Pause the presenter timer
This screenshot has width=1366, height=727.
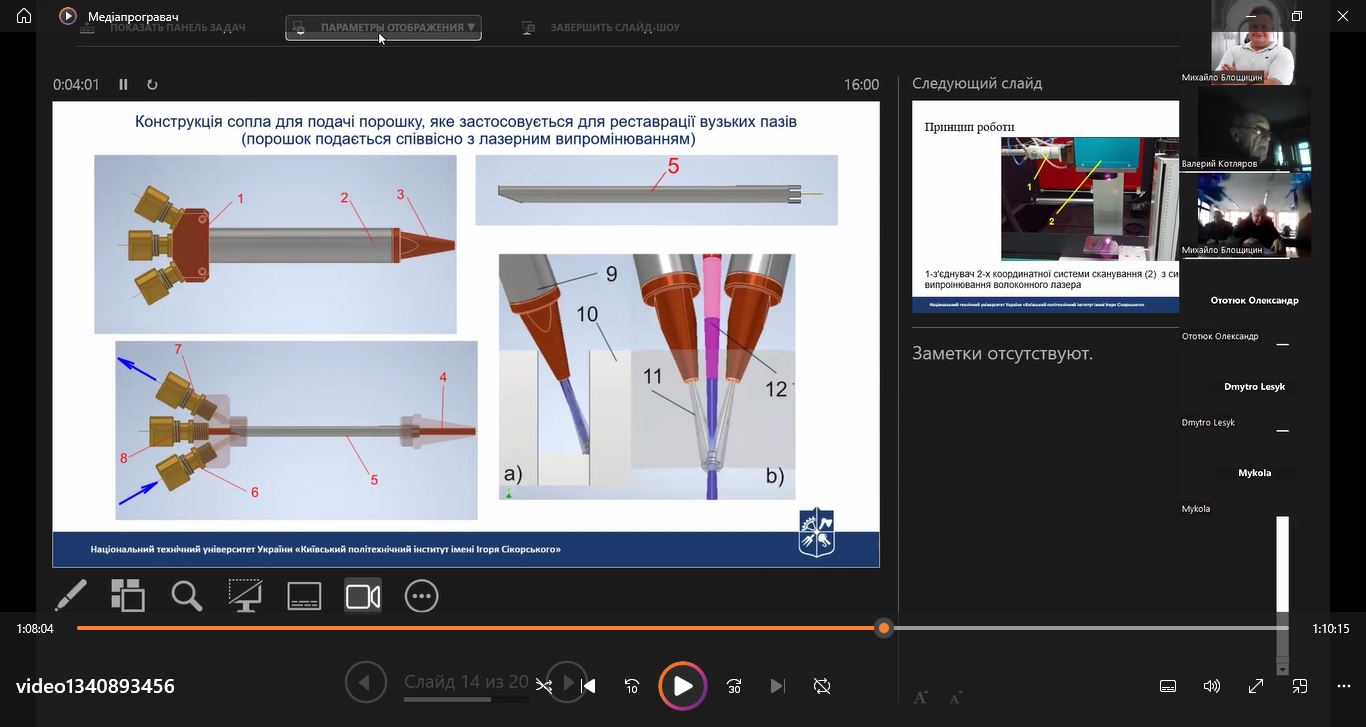point(124,85)
